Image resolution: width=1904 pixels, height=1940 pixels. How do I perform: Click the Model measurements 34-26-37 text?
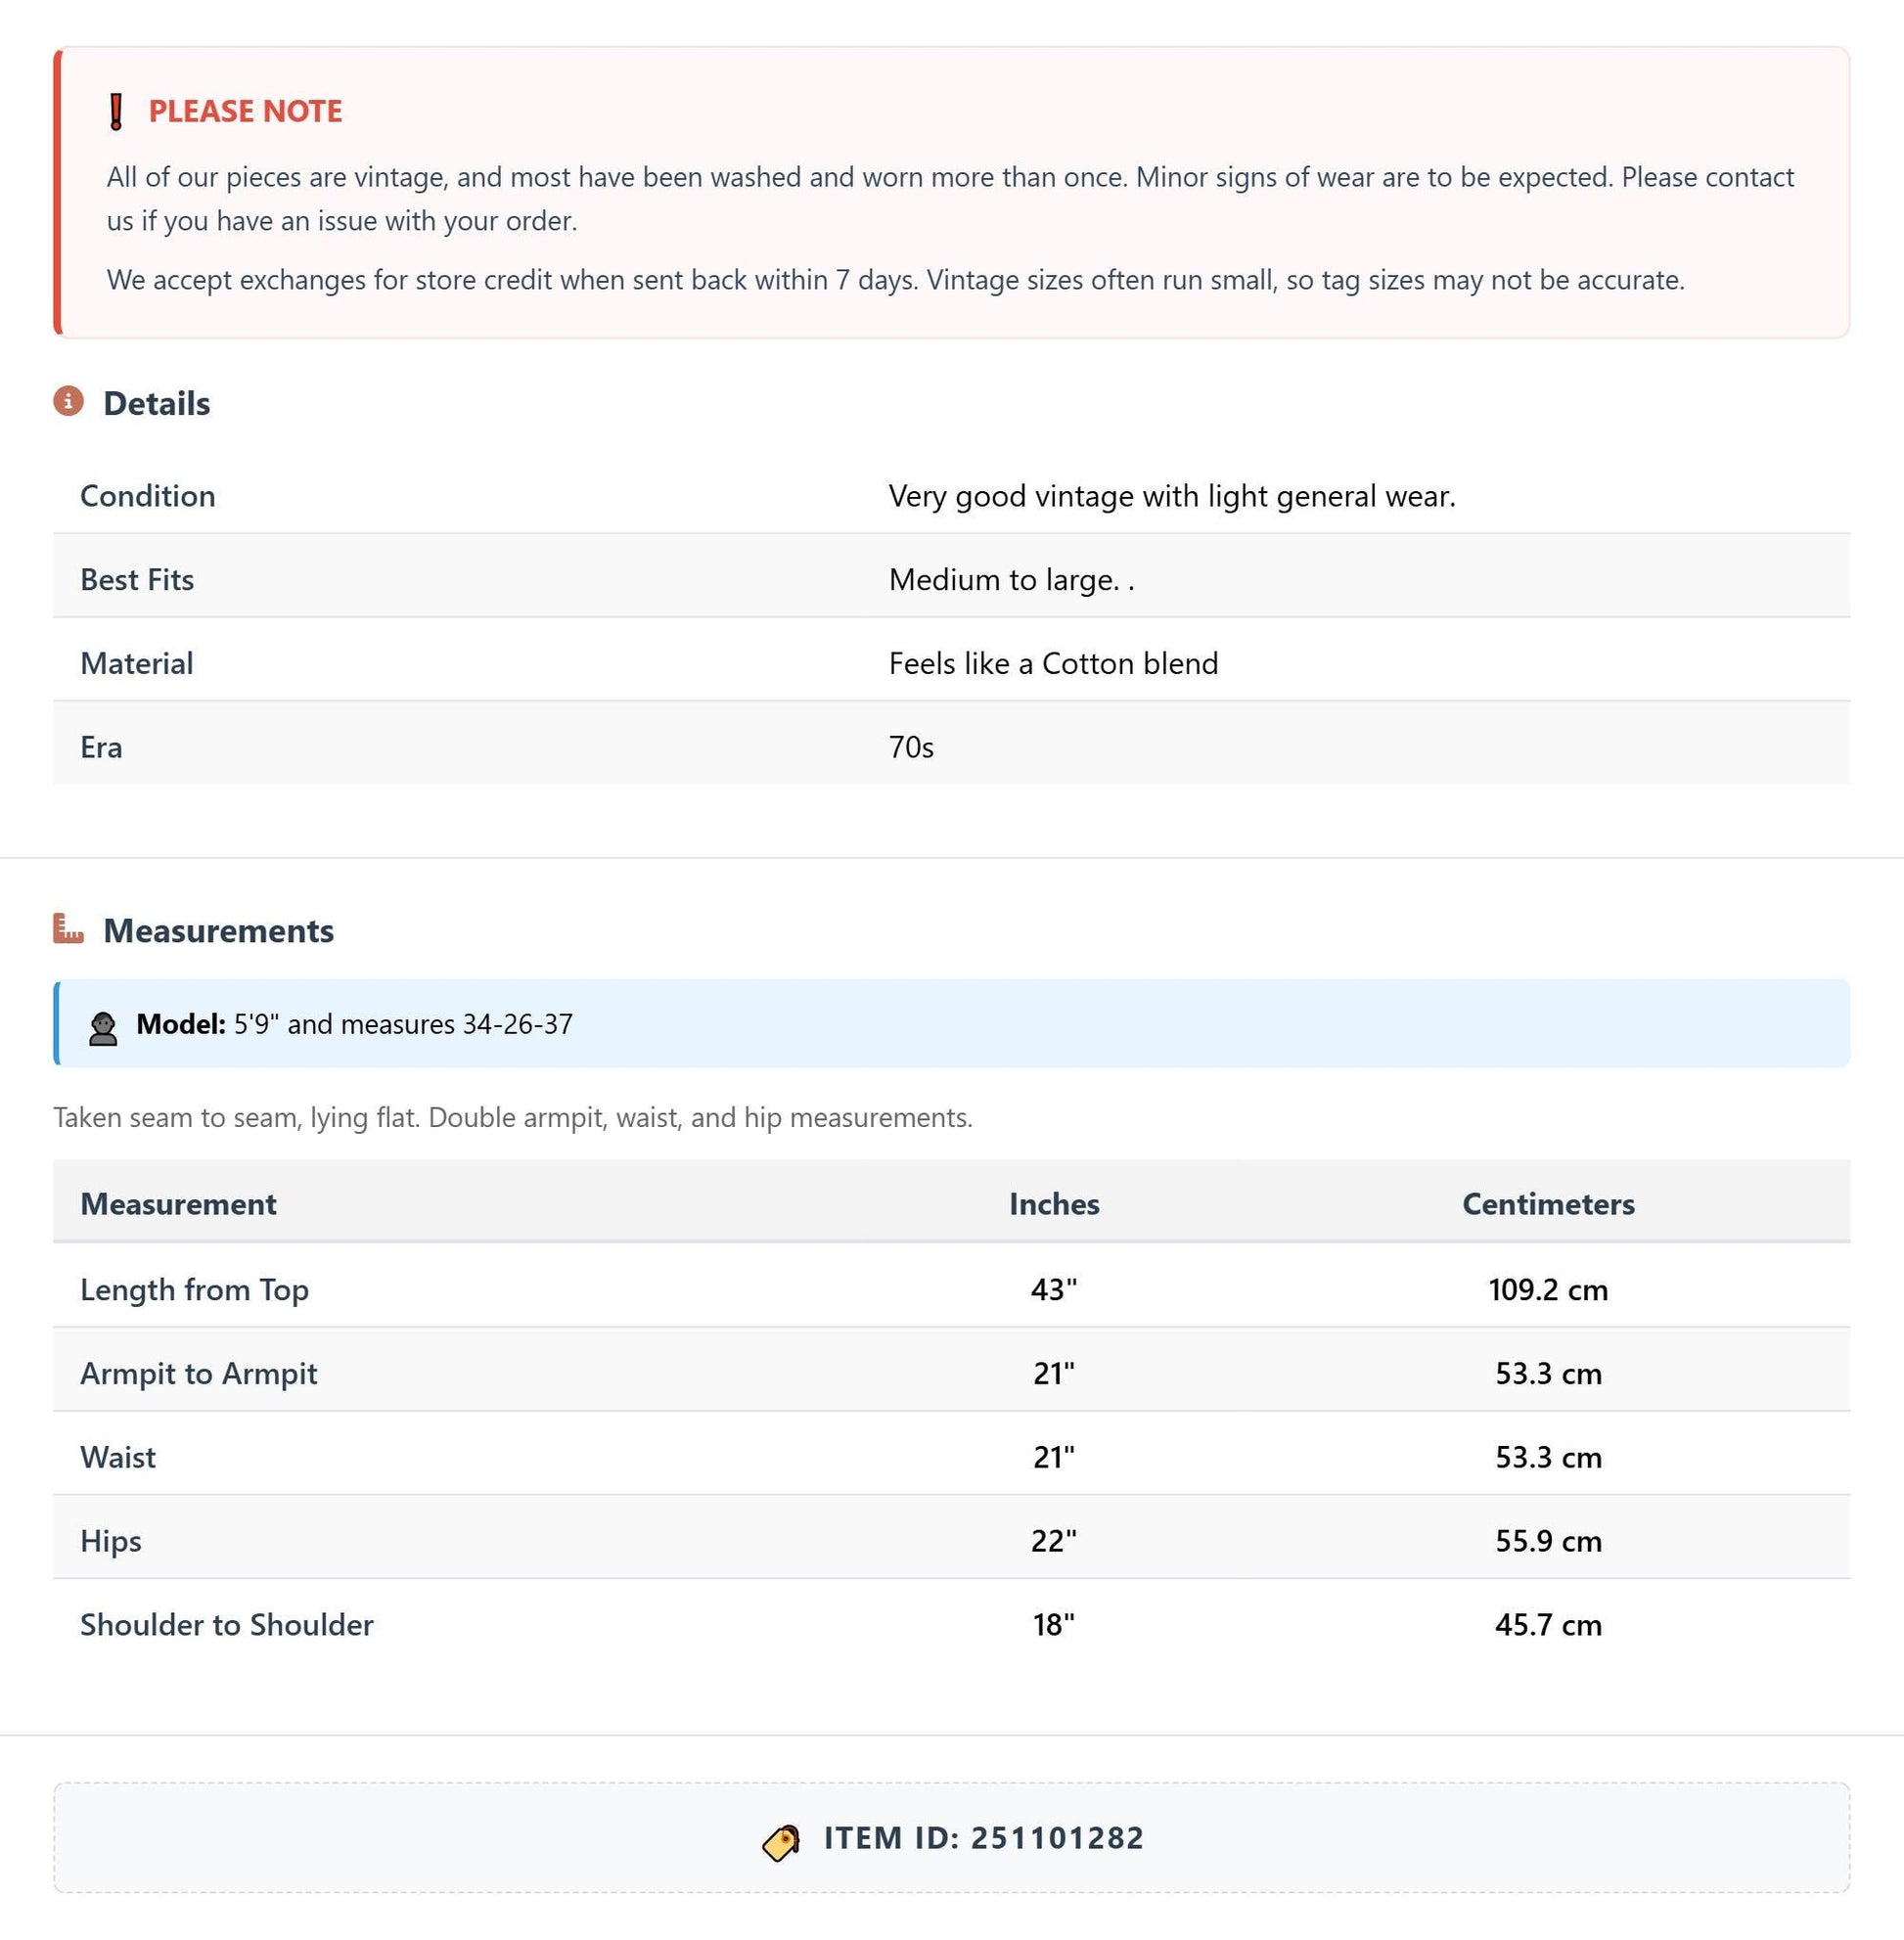point(517,1024)
